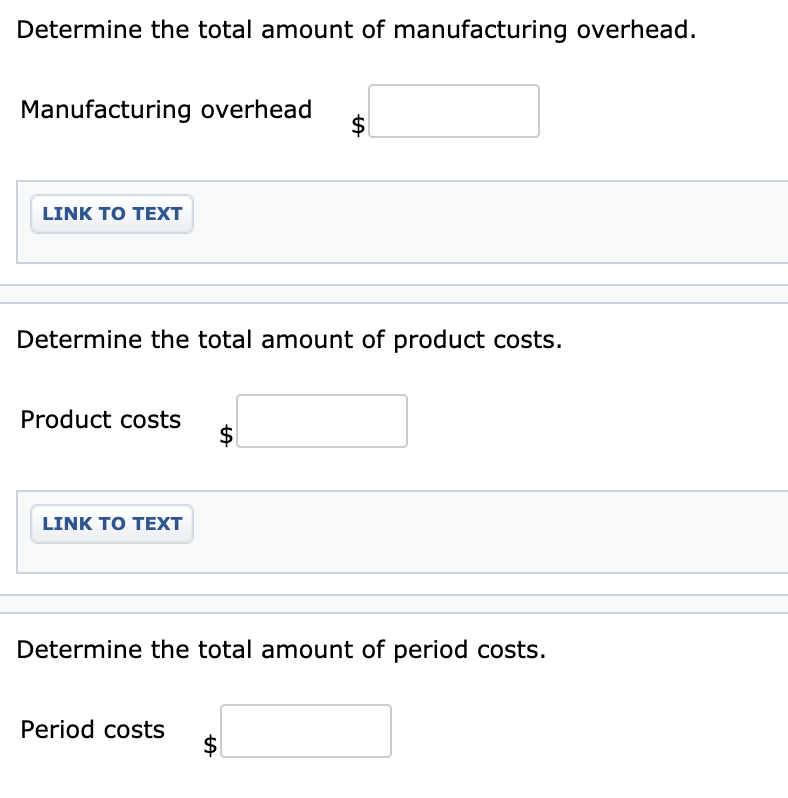Click the word 'manufacturing' in the first heading
Image resolution: width=788 pixels, height=798 pixels.
click(480, 30)
